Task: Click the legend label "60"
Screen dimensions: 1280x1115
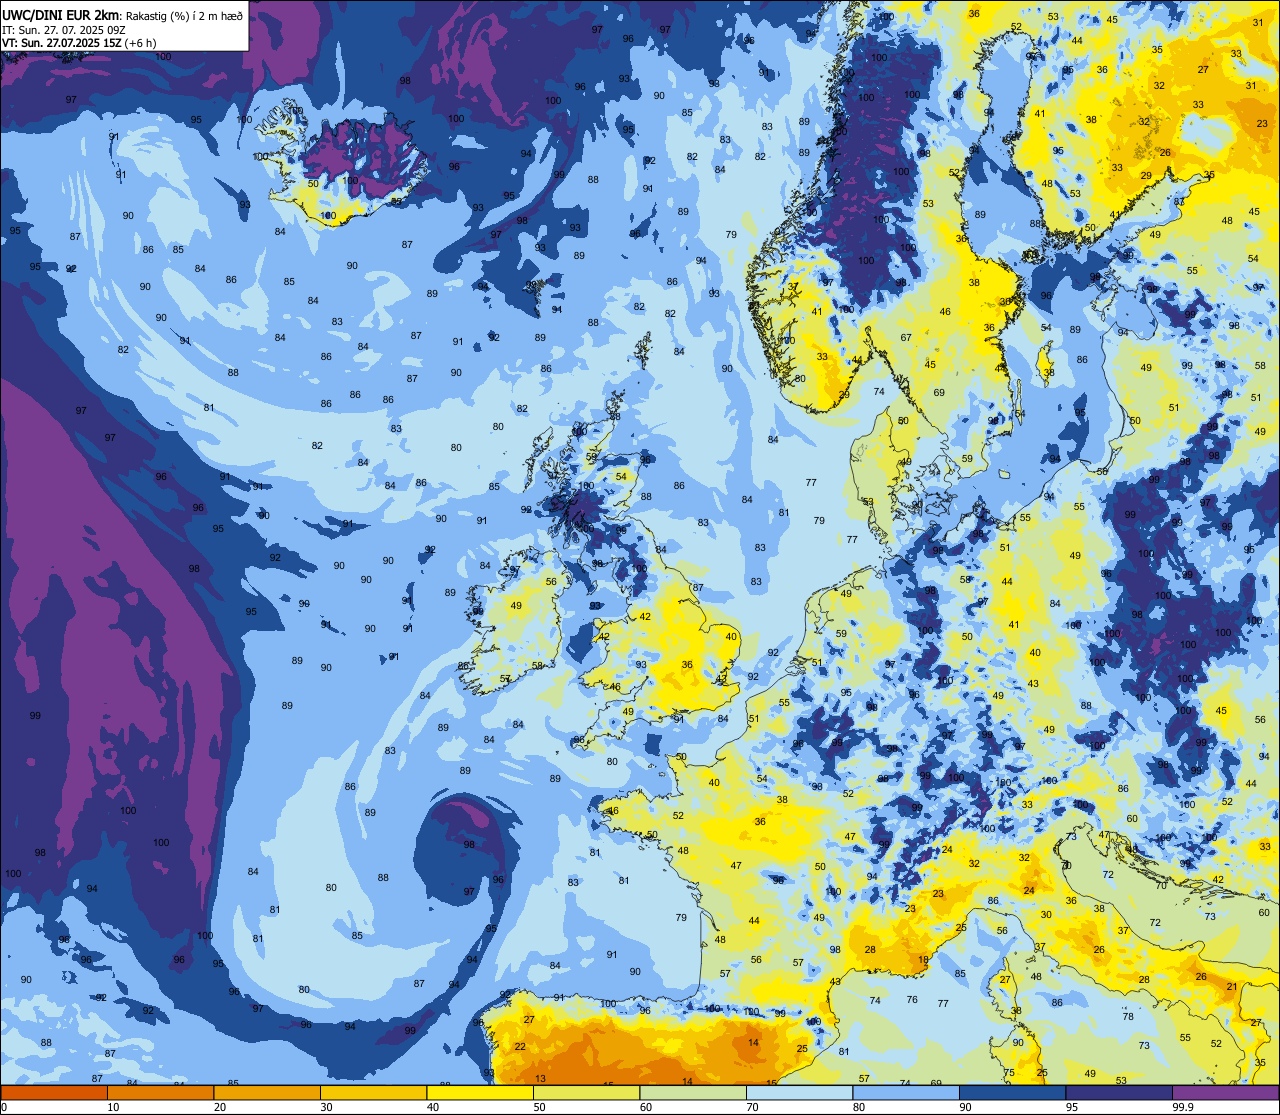Action: pyautogui.click(x=646, y=1107)
